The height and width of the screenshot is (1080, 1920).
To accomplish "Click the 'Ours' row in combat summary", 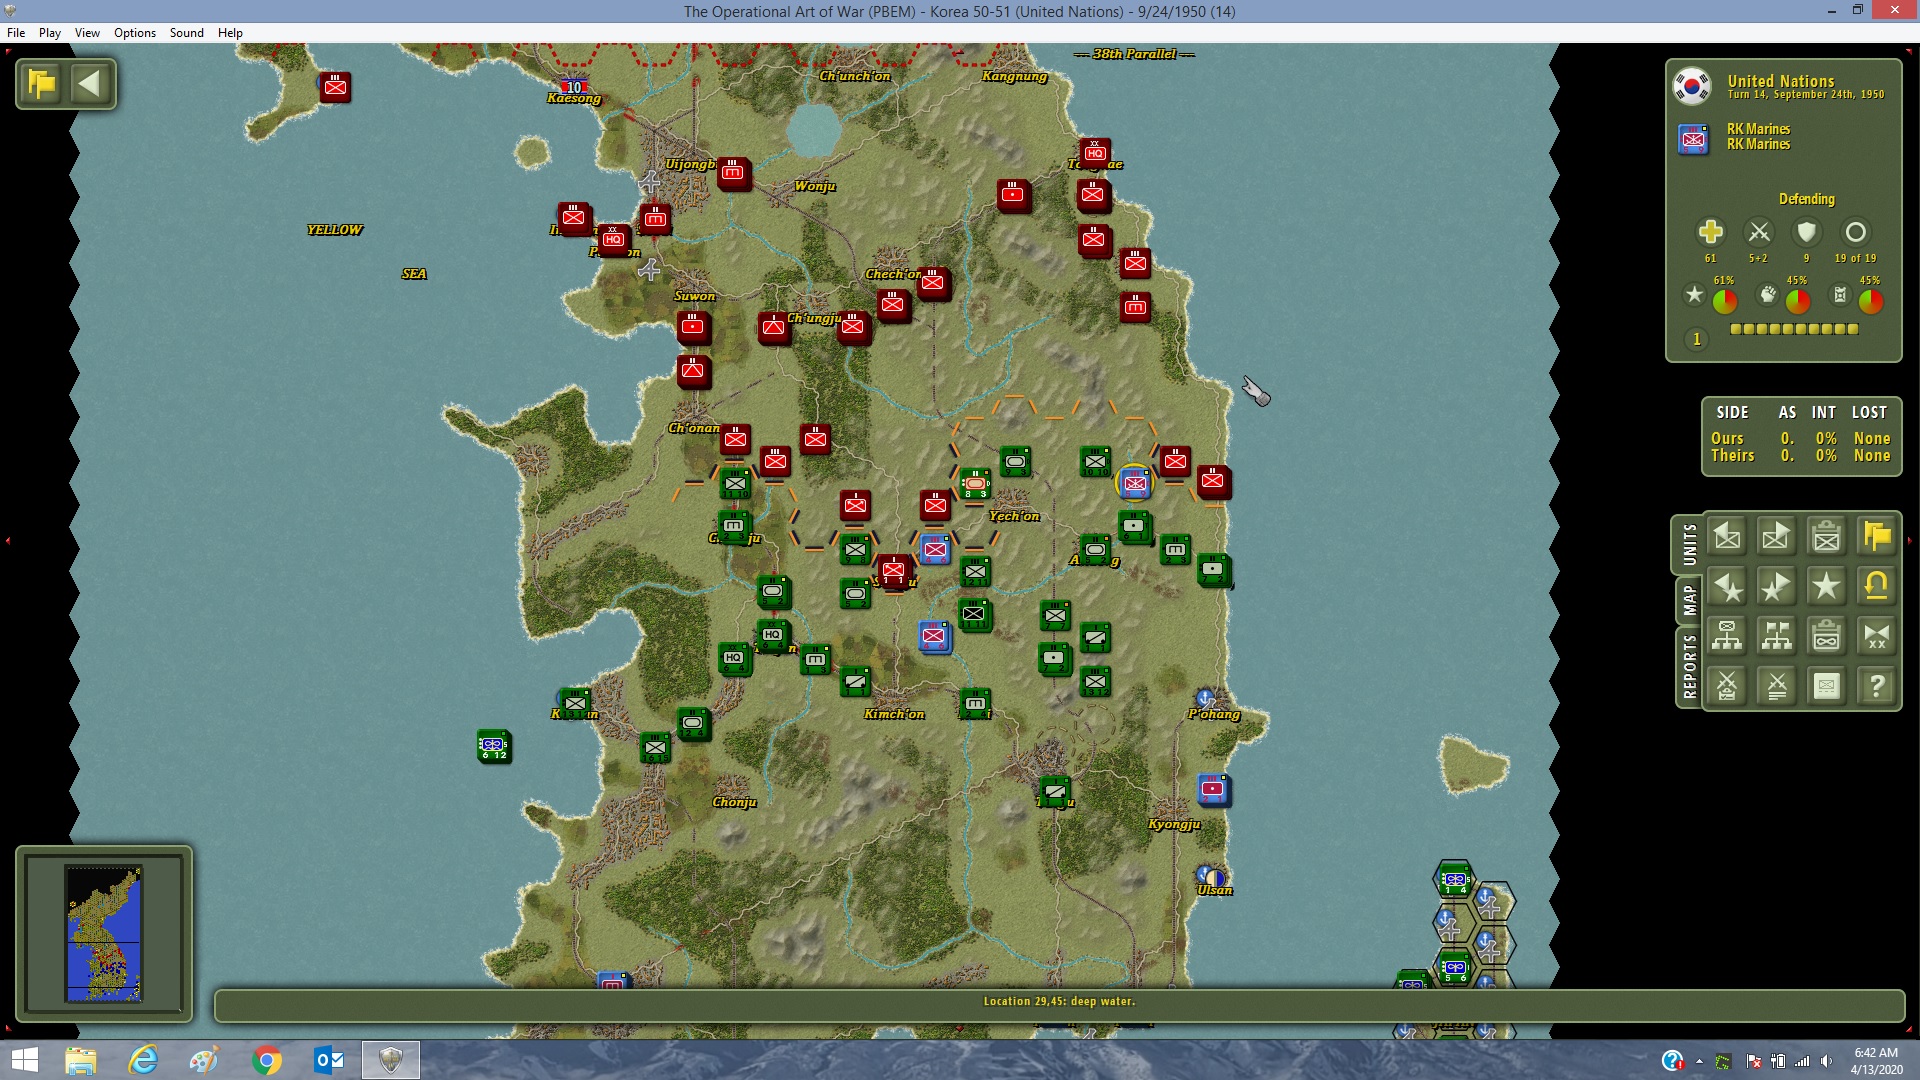I will pos(1800,439).
